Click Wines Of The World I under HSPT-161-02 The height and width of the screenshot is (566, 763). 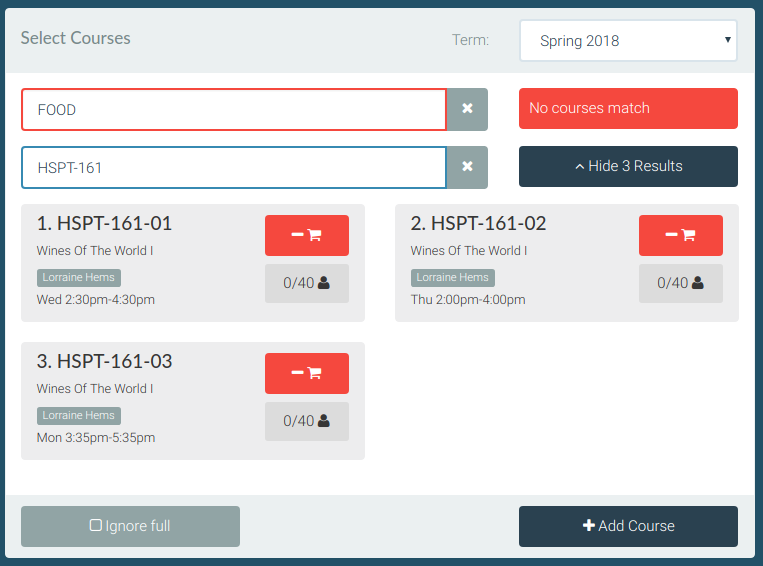point(469,251)
